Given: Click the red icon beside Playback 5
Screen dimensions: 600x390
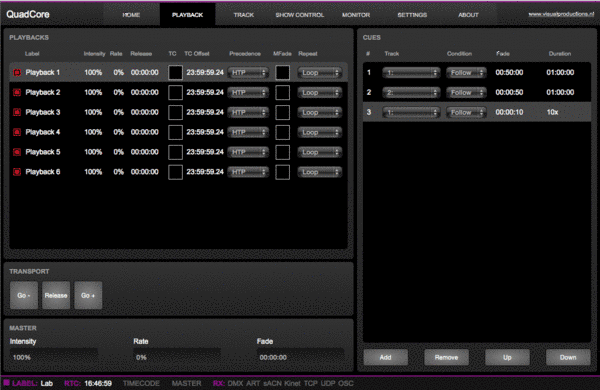Looking at the screenshot, I should [17, 152].
